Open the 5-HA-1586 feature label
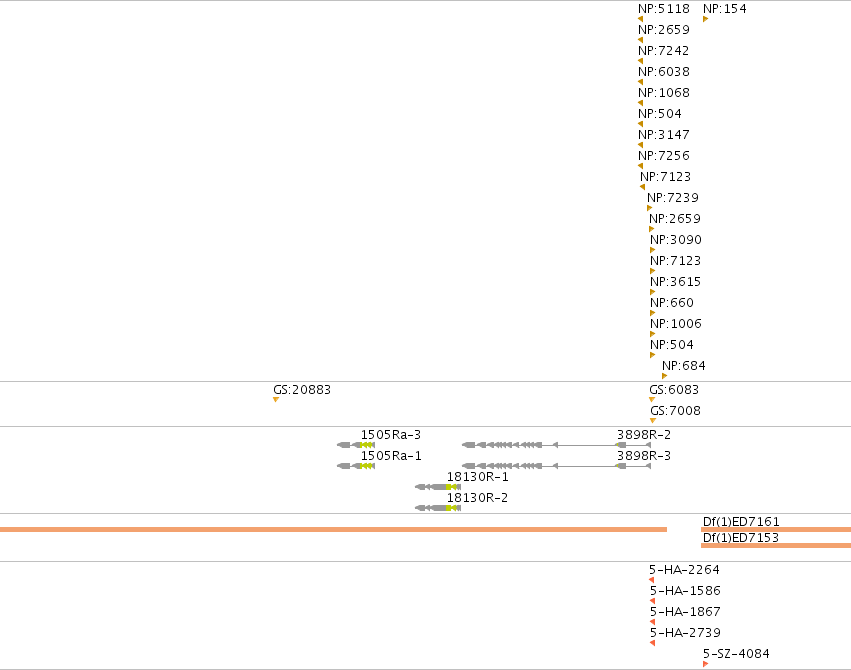 (685, 591)
